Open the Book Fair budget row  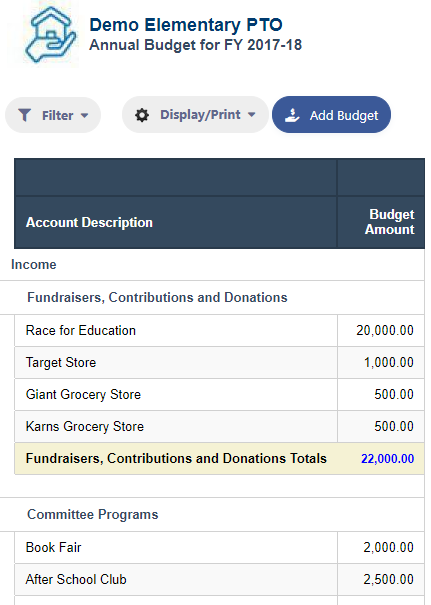(219, 547)
